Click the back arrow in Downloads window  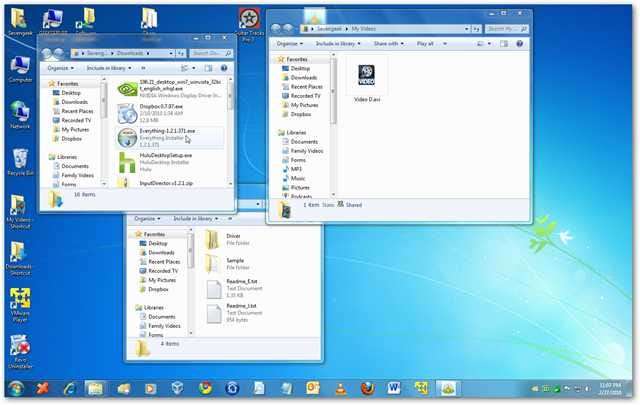pyautogui.click(x=47, y=53)
